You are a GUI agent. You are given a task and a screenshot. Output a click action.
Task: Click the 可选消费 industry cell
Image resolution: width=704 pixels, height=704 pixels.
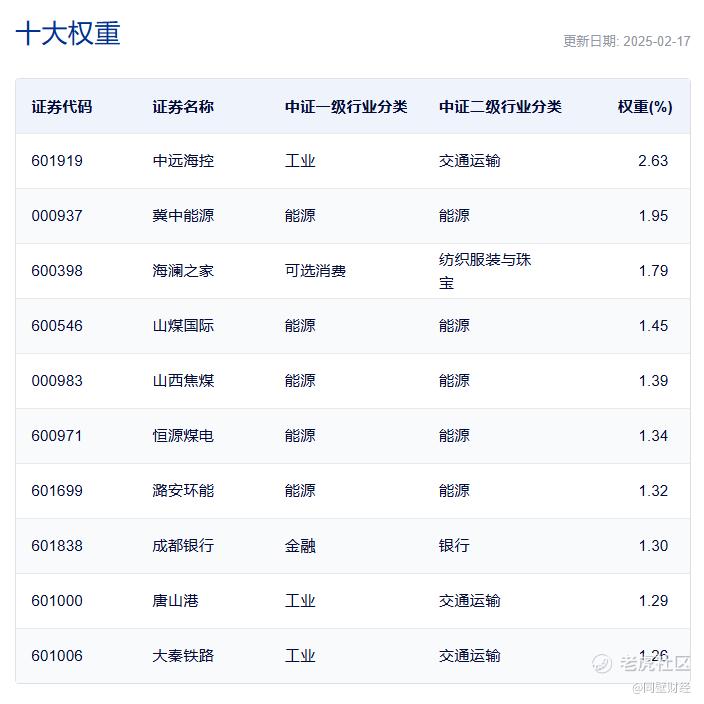coord(315,271)
